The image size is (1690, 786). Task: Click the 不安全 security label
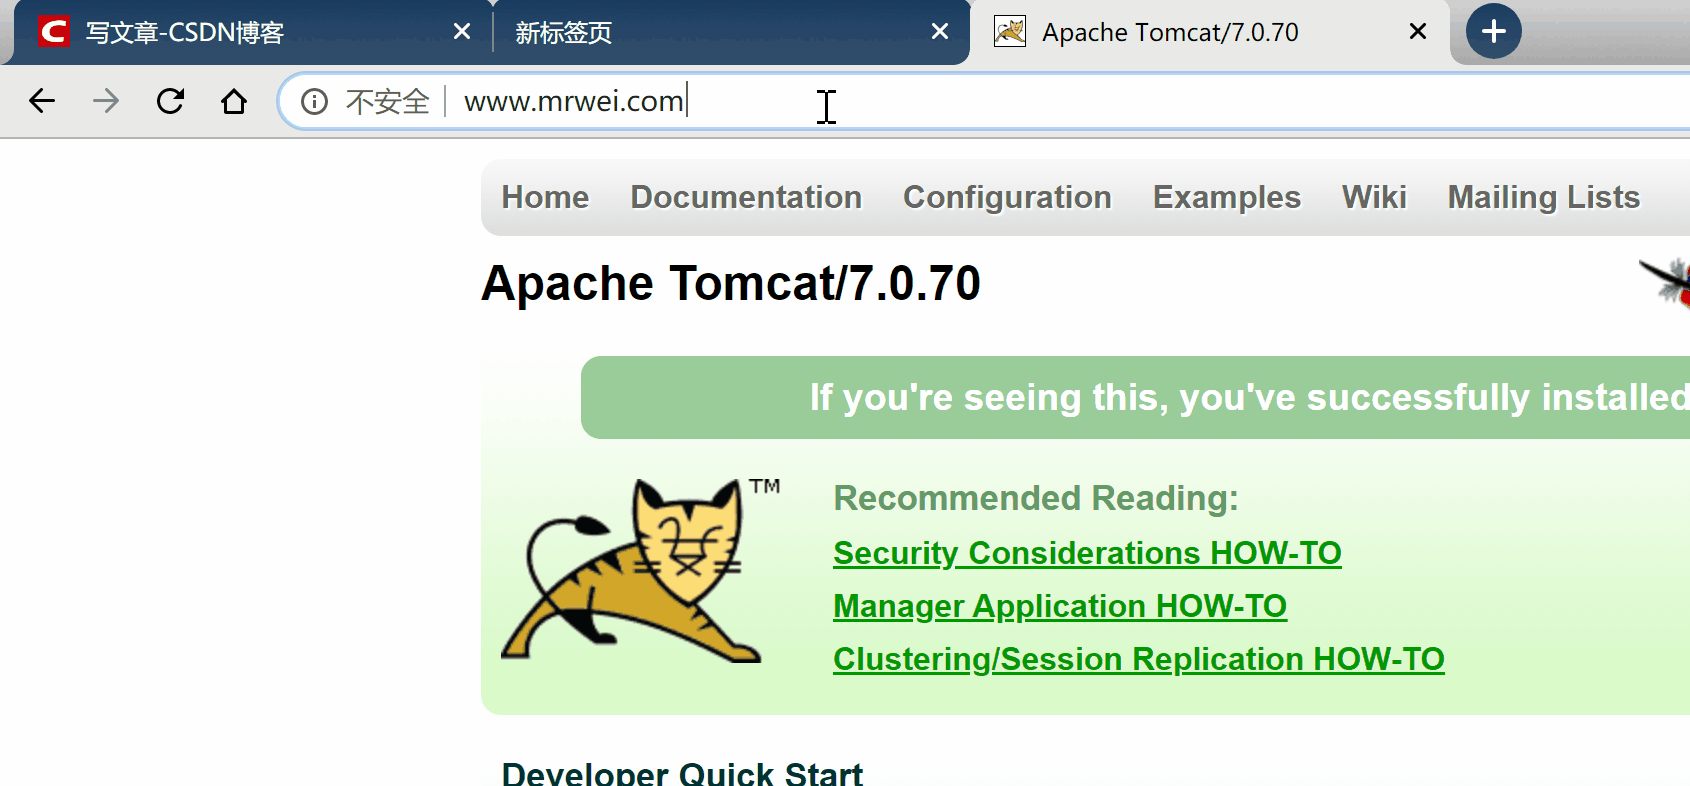click(387, 102)
